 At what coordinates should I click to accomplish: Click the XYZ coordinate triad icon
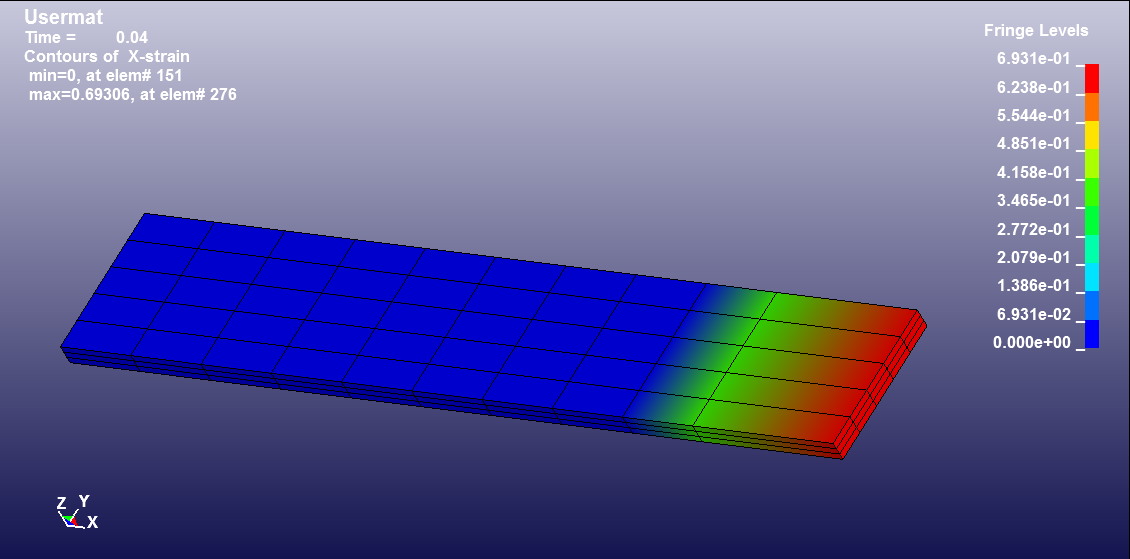76,511
